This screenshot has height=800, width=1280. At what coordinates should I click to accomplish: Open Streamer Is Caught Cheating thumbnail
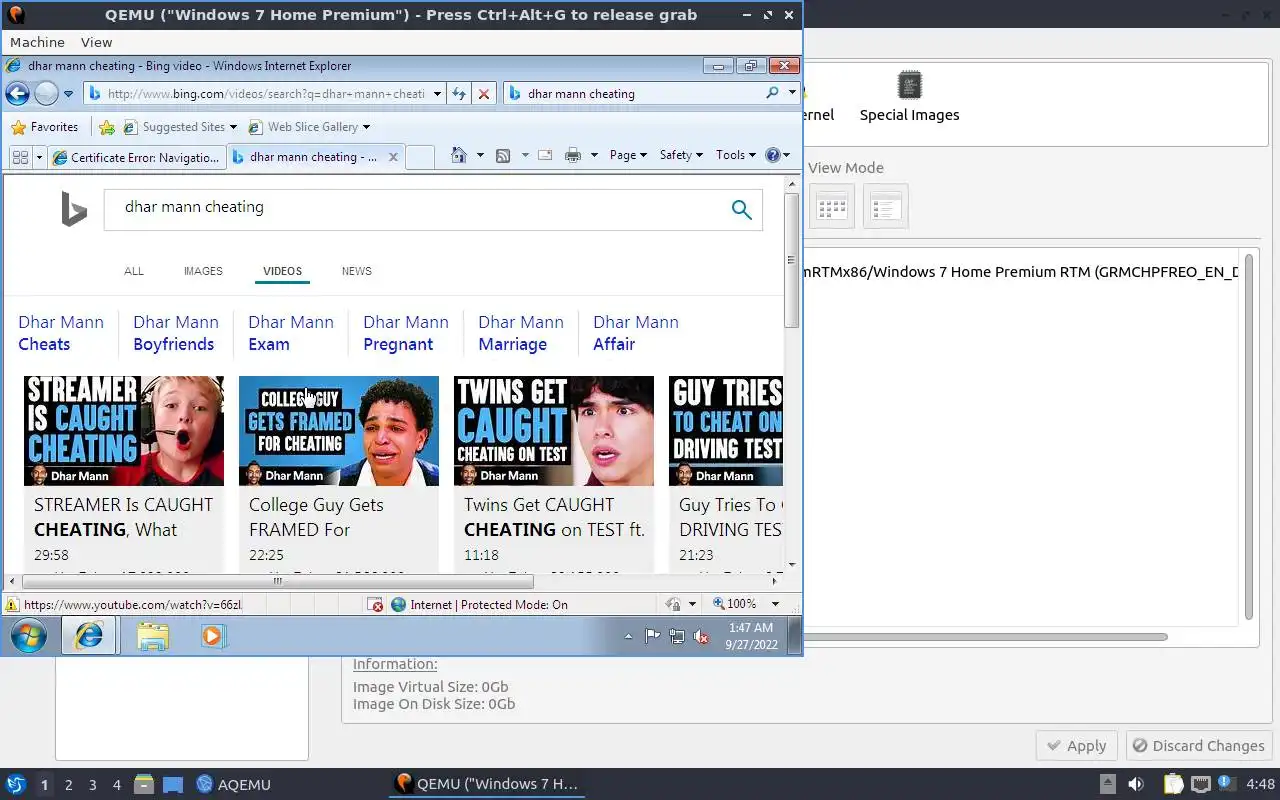124,431
